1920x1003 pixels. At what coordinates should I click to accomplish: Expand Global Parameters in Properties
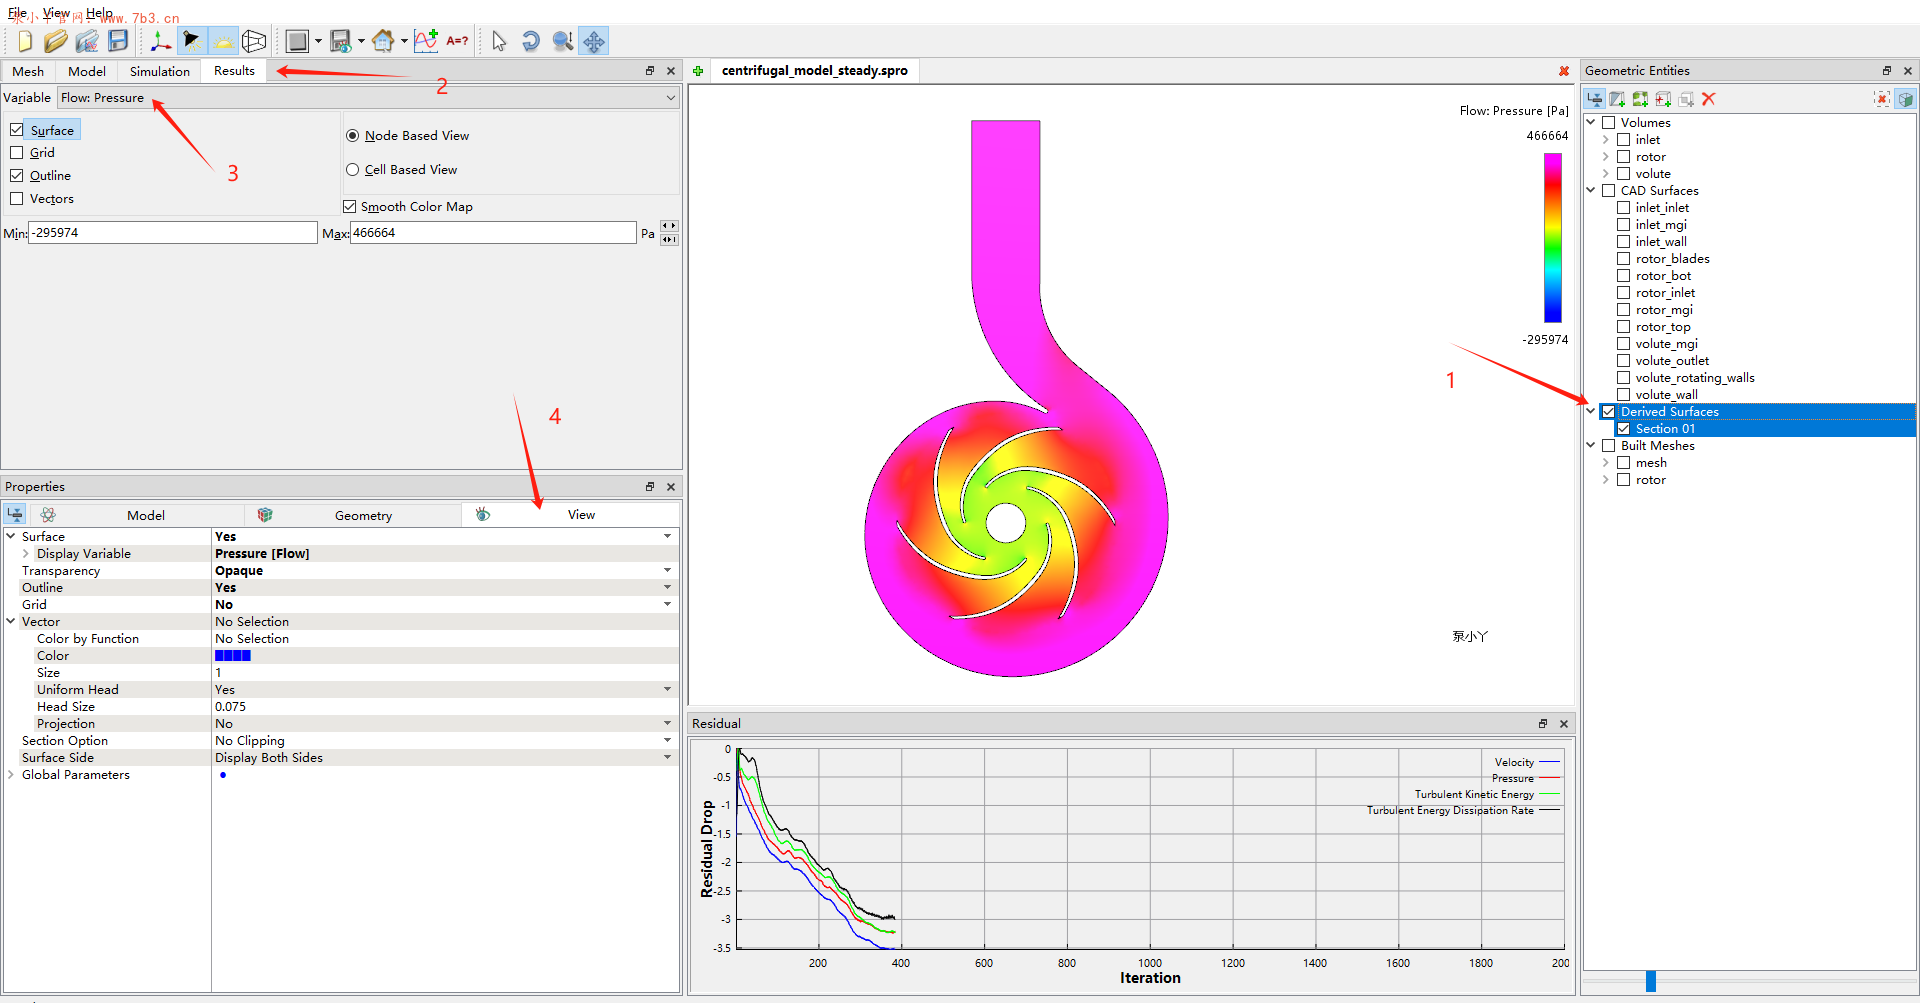[x=11, y=775]
